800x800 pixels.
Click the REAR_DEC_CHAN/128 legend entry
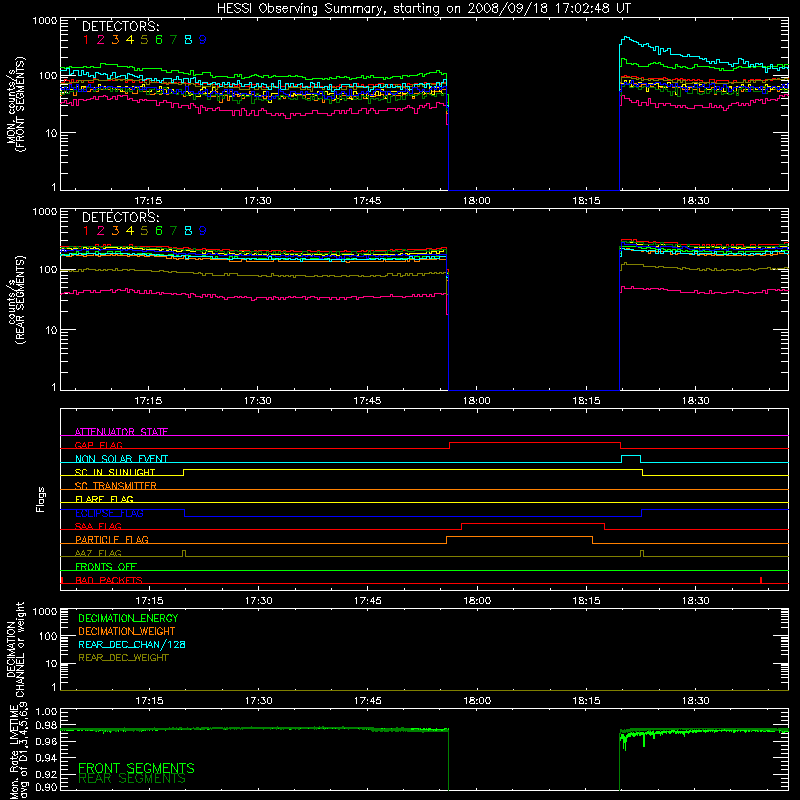[x=132, y=644]
